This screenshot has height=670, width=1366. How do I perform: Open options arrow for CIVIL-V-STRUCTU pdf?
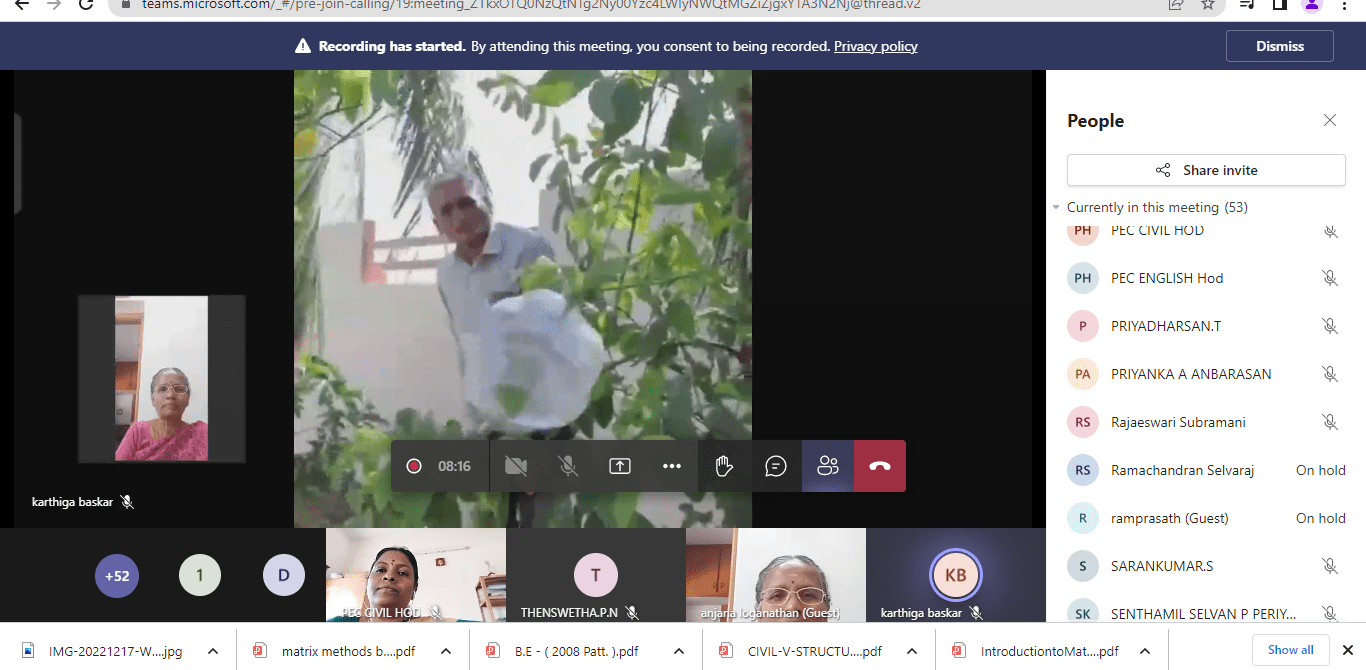[x=911, y=651]
